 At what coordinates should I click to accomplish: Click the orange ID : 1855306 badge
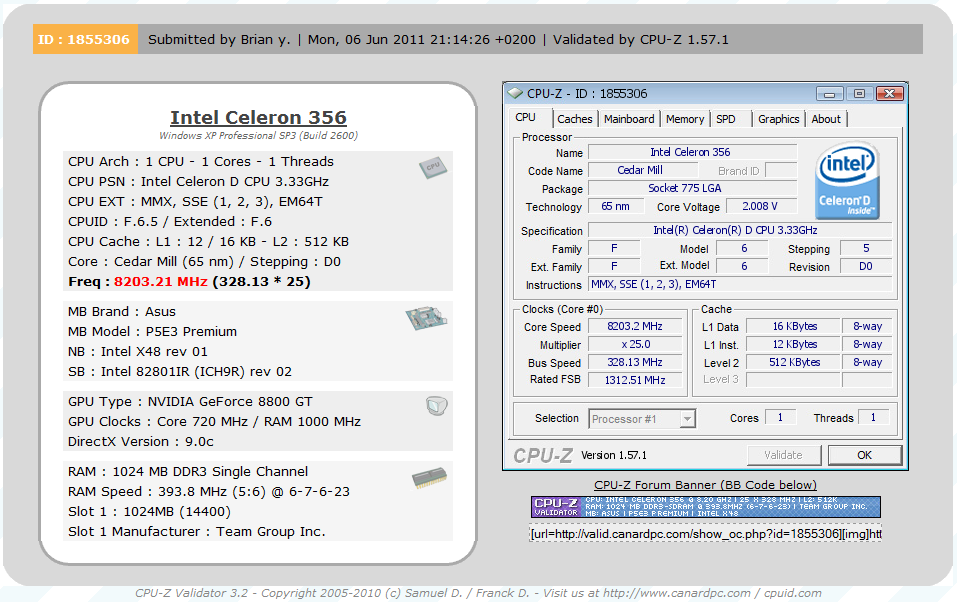pyautogui.click(x=85, y=39)
